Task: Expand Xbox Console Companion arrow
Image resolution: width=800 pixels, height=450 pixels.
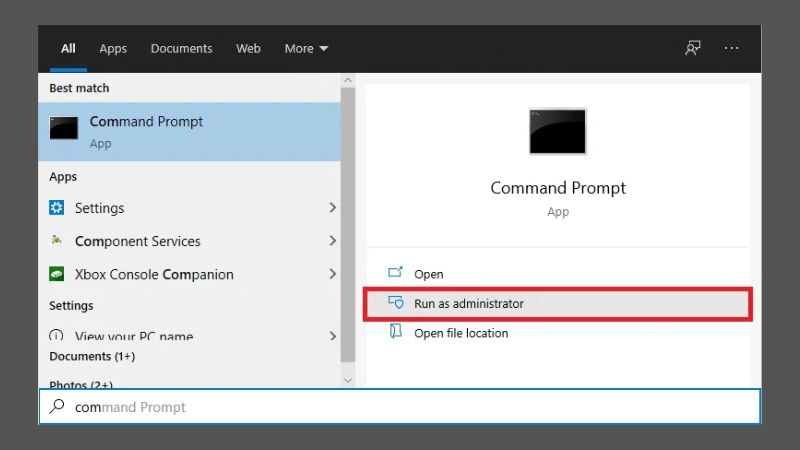Action: pyautogui.click(x=332, y=274)
